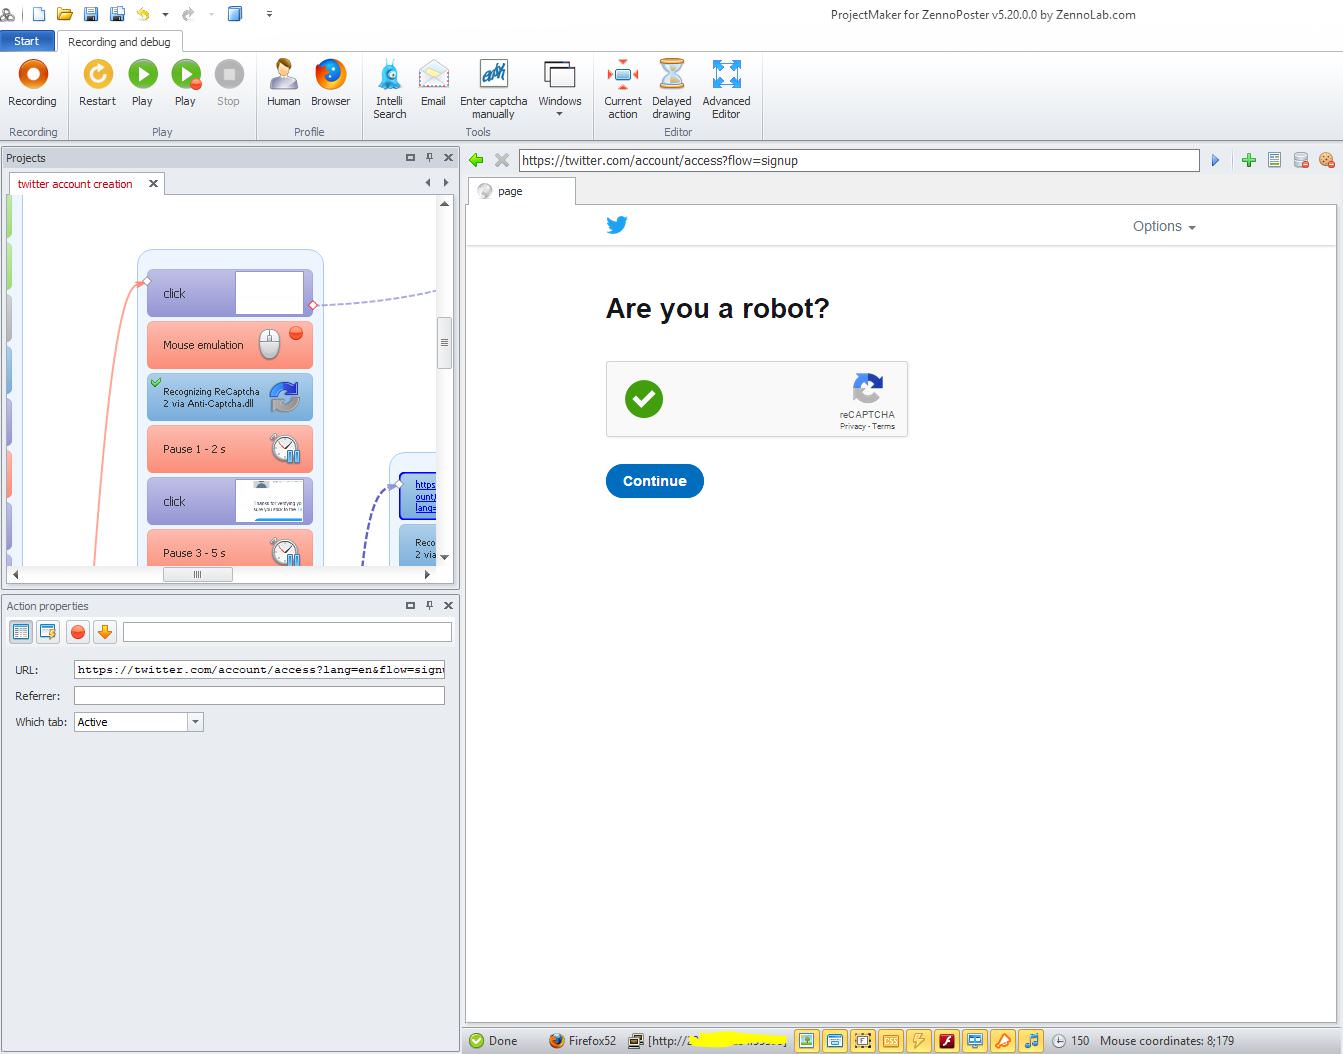Screen dimensions: 1343x1054
Task: Select the Pause 1 - 2 s action
Action: (230, 449)
